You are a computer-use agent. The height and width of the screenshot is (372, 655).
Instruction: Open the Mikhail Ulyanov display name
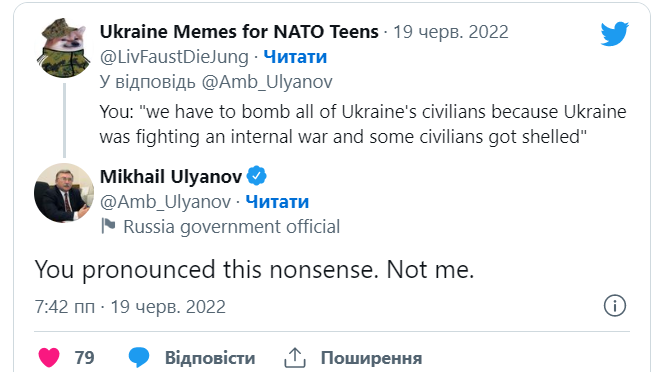171,177
